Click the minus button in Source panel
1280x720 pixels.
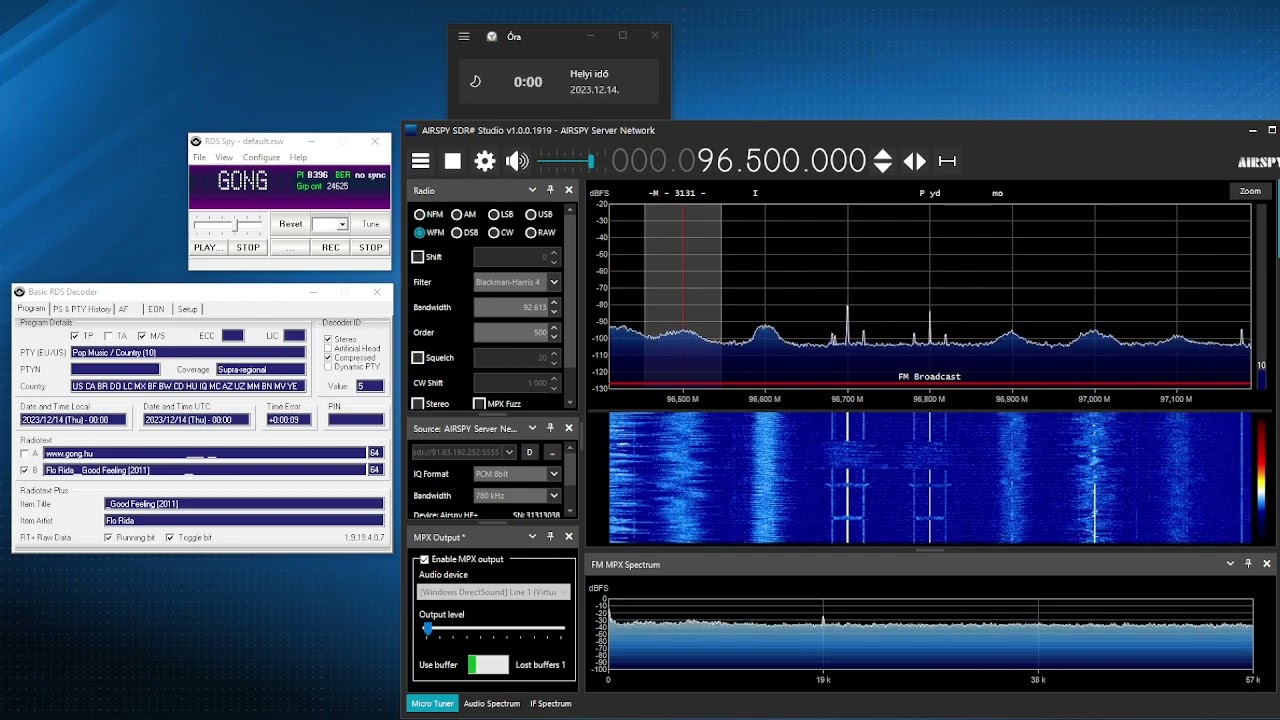click(552, 453)
